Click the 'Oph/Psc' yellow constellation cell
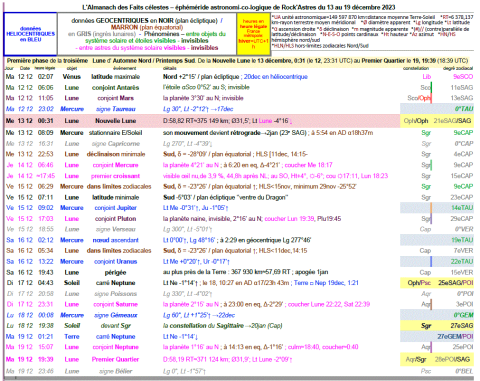The height and width of the screenshot is (381, 480). [419, 283]
